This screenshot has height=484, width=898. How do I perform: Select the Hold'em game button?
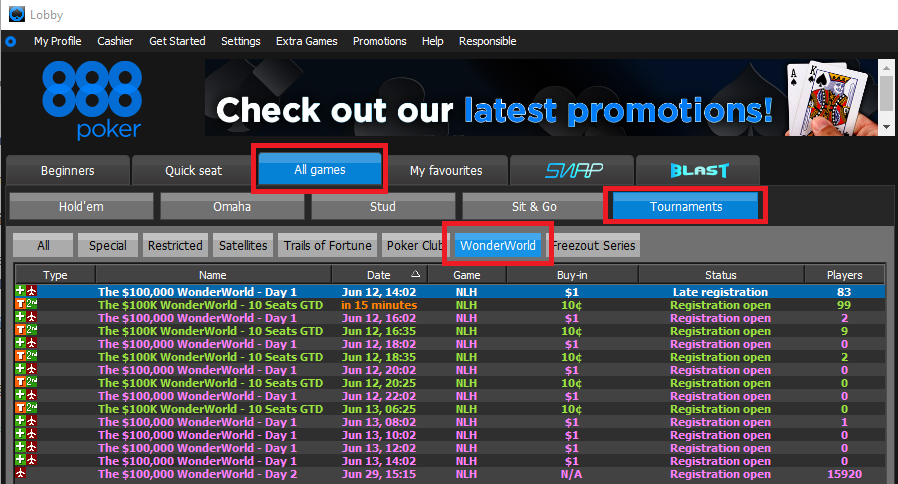(x=81, y=206)
